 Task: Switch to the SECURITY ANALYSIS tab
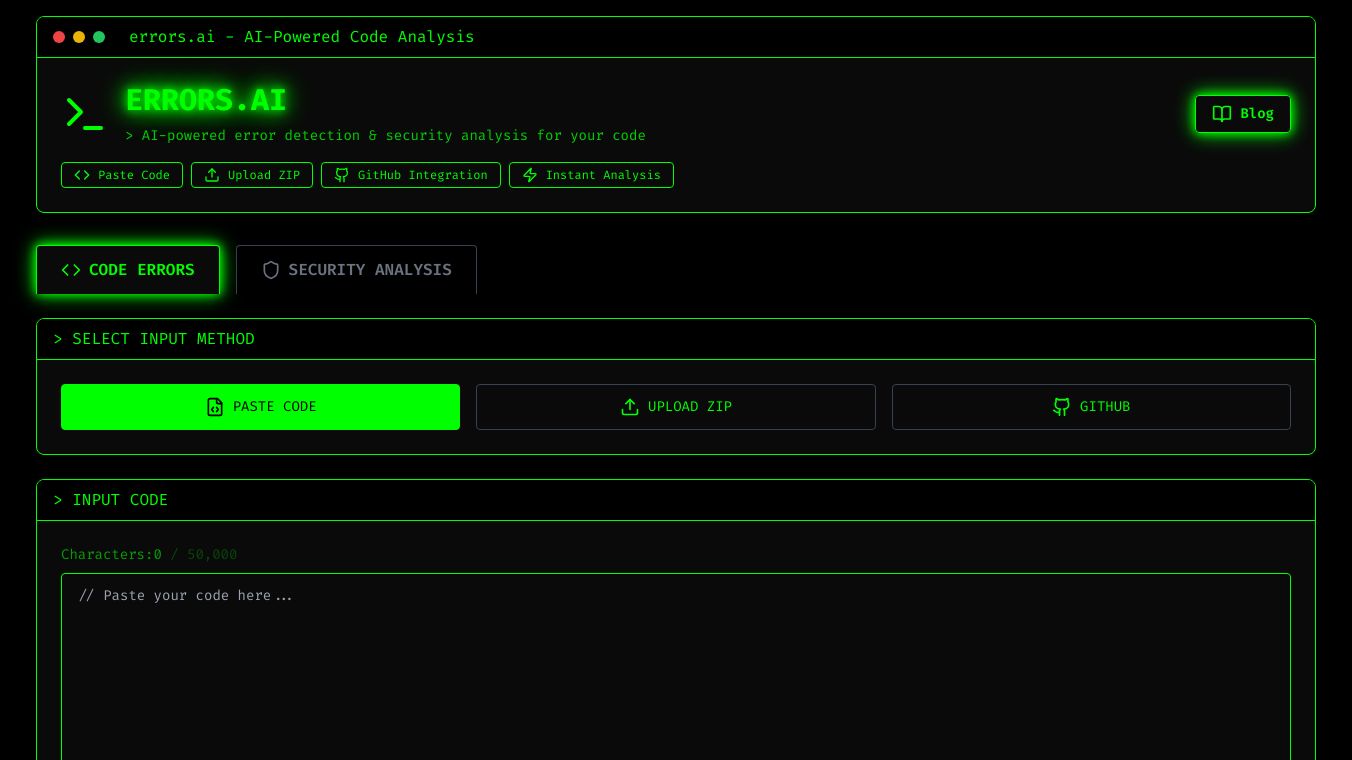click(x=356, y=270)
